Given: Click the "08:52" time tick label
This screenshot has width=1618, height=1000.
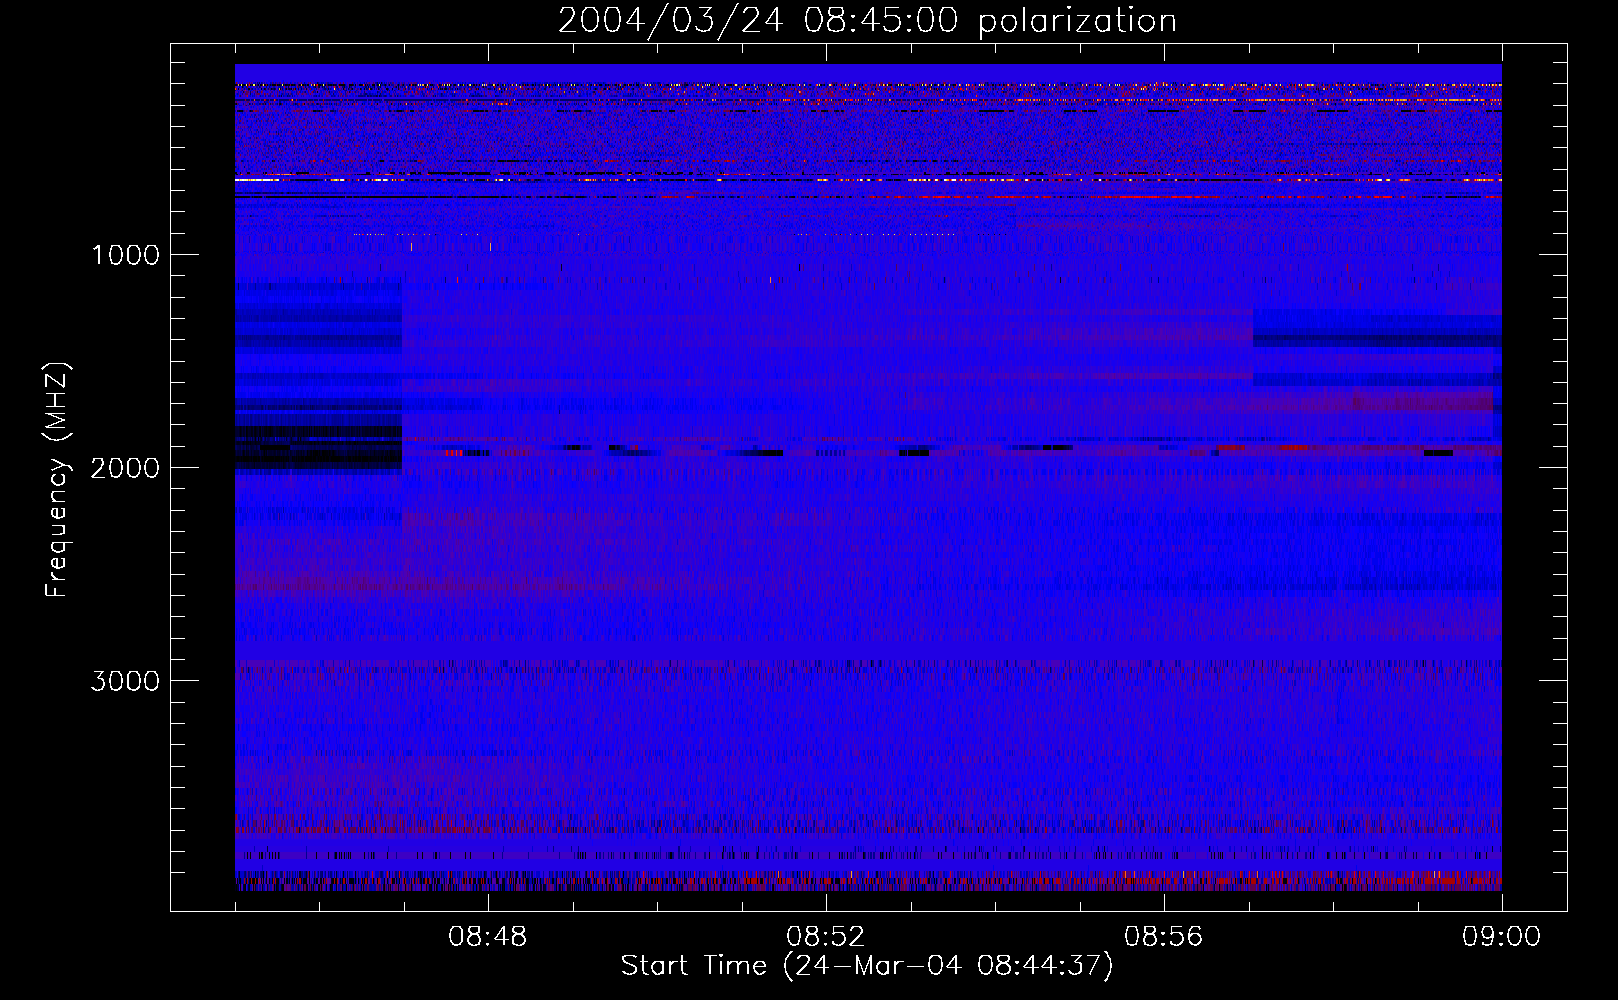Looking at the screenshot, I should point(826,937).
